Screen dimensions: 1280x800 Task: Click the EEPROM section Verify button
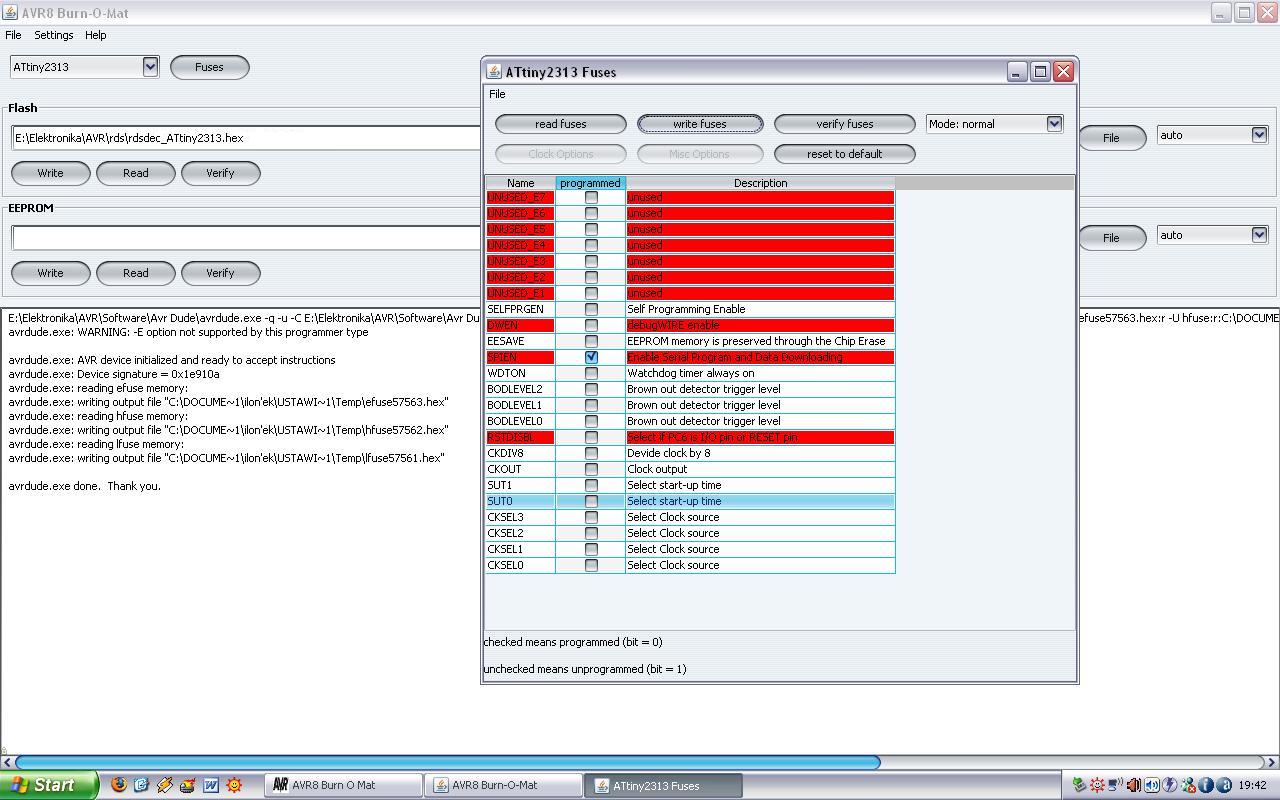coord(220,273)
